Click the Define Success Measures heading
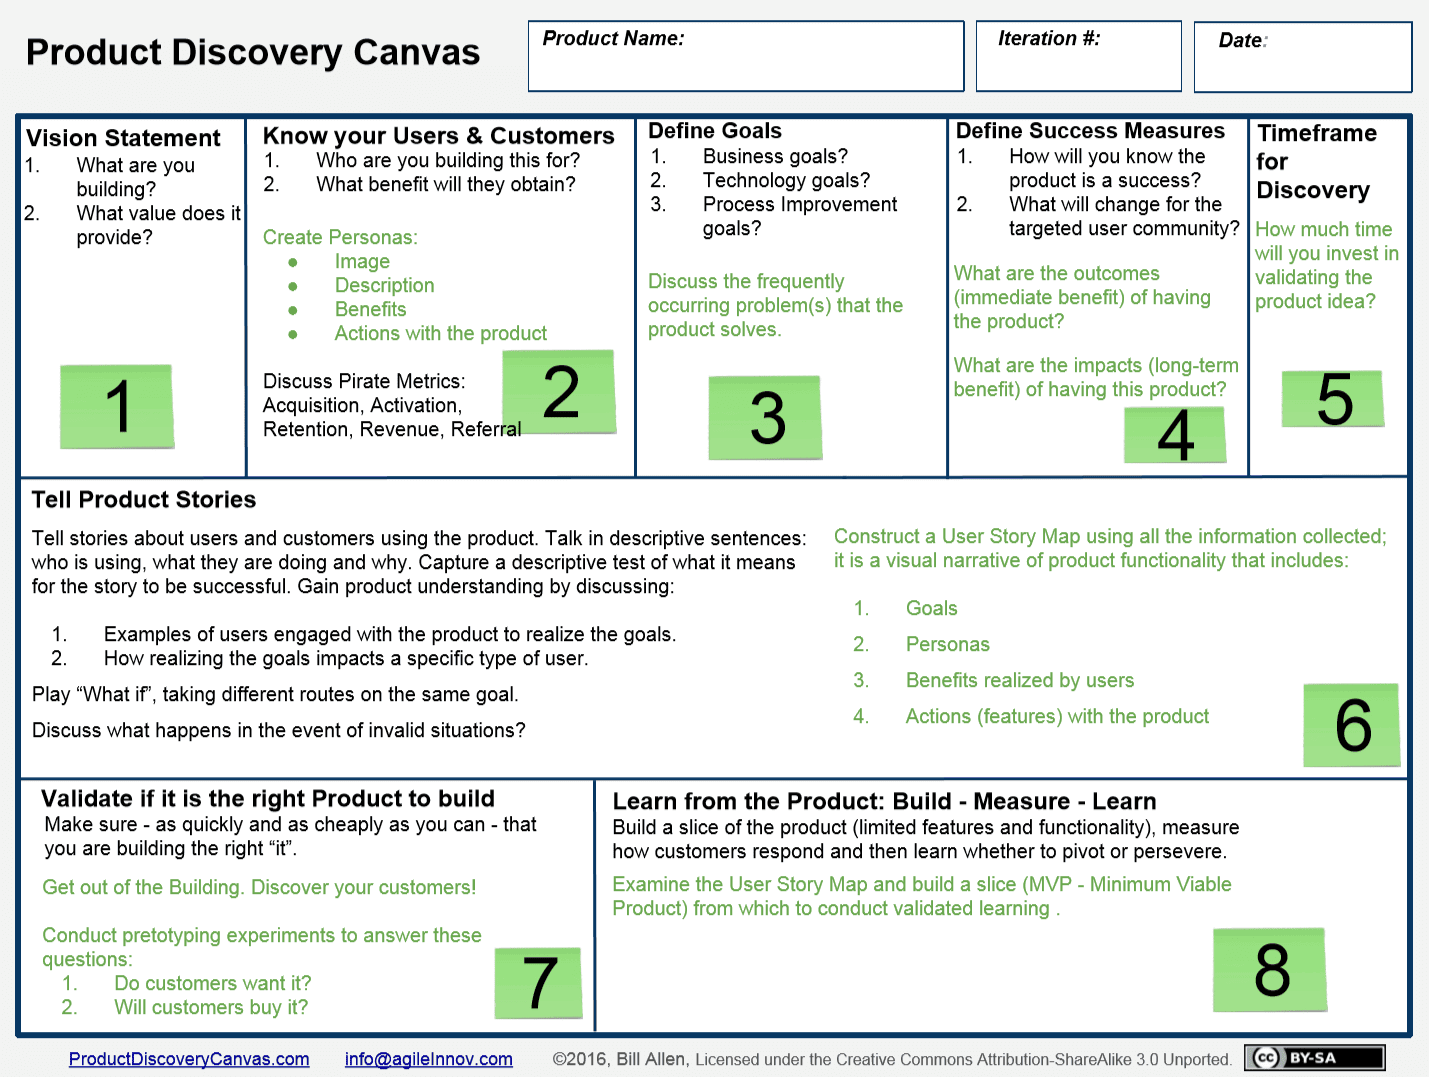Image resolution: width=1429 pixels, height=1077 pixels. [1090, 131]
